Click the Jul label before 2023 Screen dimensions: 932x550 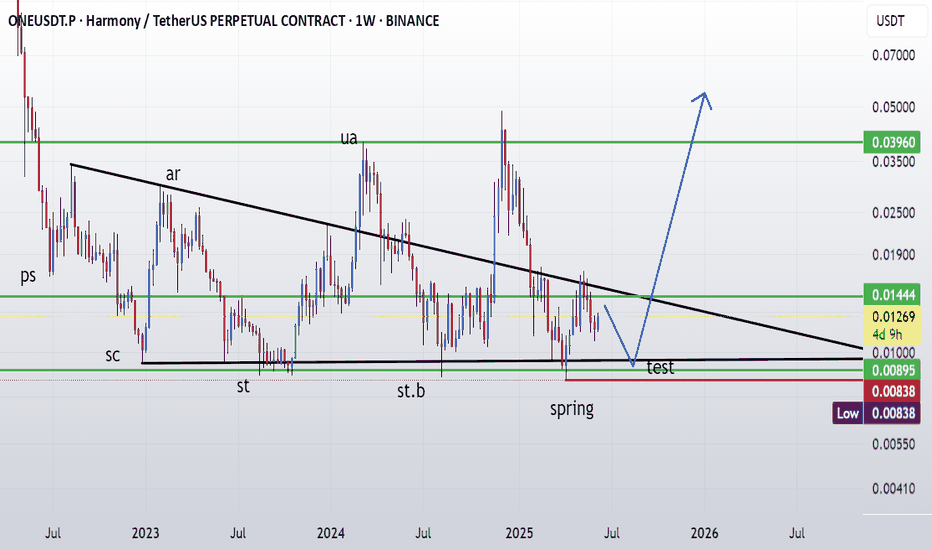[53, 533]
